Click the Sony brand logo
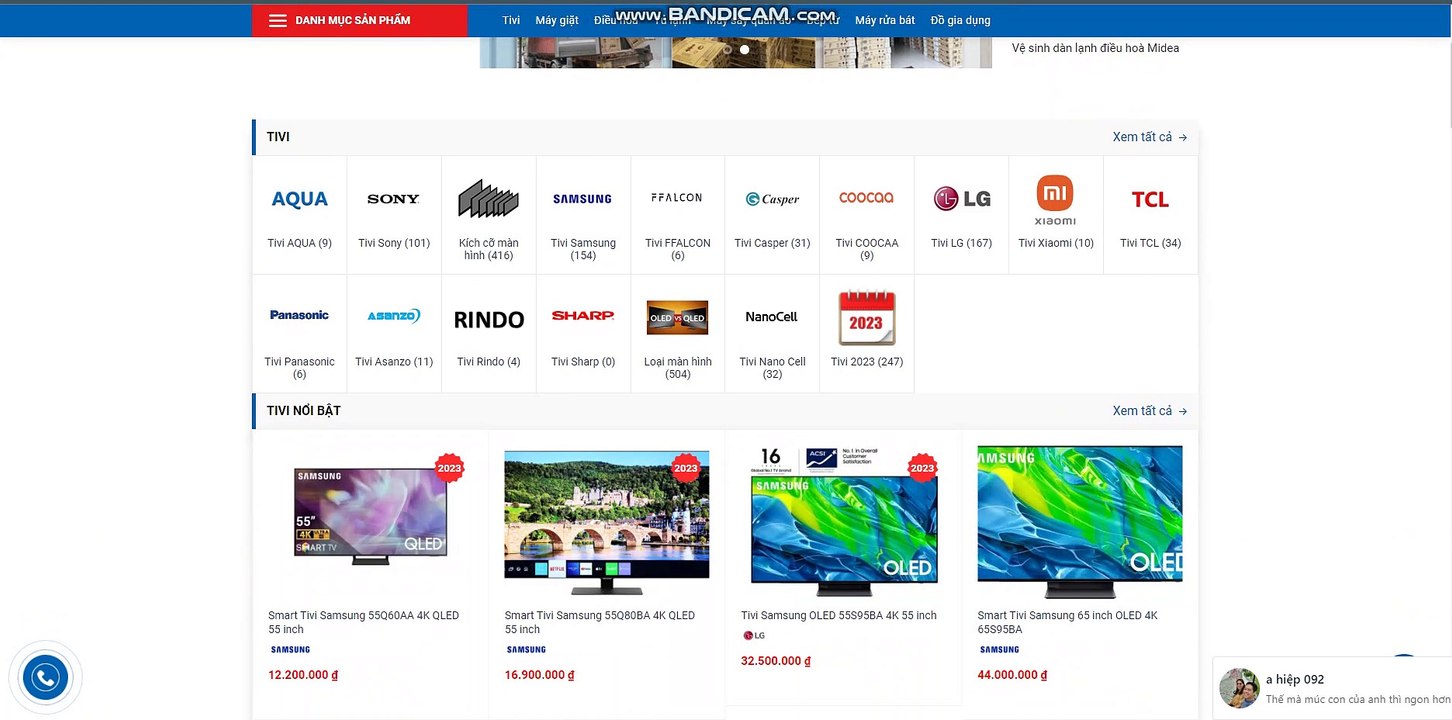The image size is (1452, 720). pos(393,199)
